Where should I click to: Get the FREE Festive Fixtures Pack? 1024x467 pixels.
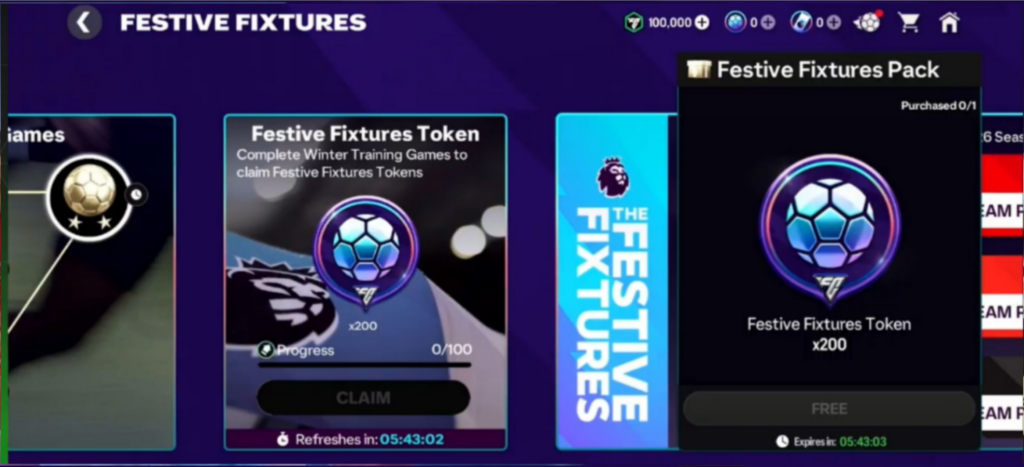click(829, 409)
